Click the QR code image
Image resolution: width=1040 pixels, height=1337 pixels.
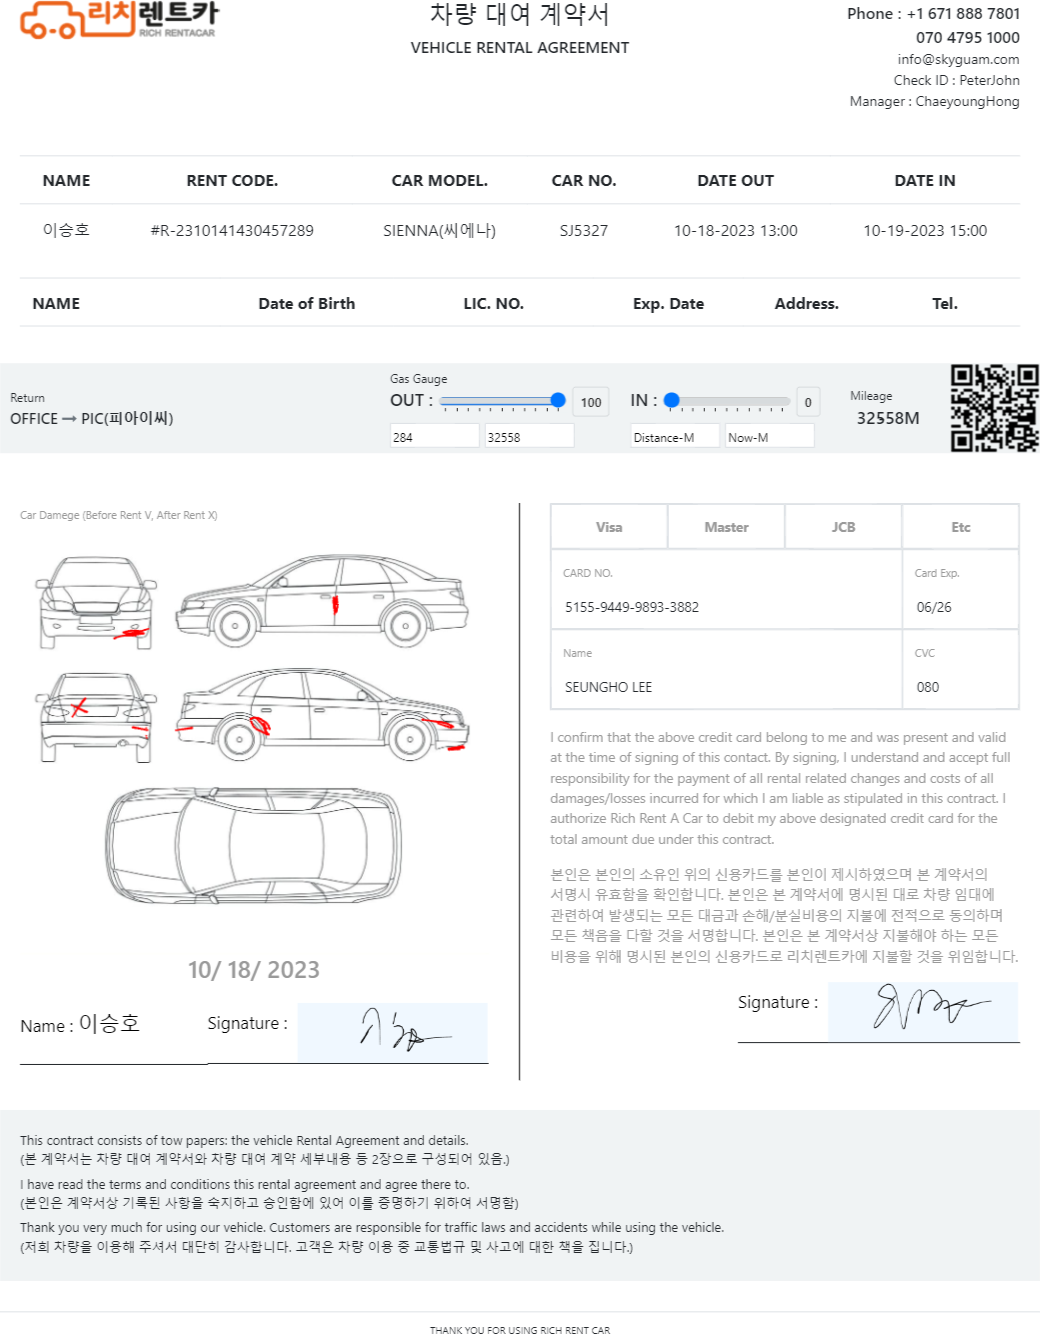point(994,408)
